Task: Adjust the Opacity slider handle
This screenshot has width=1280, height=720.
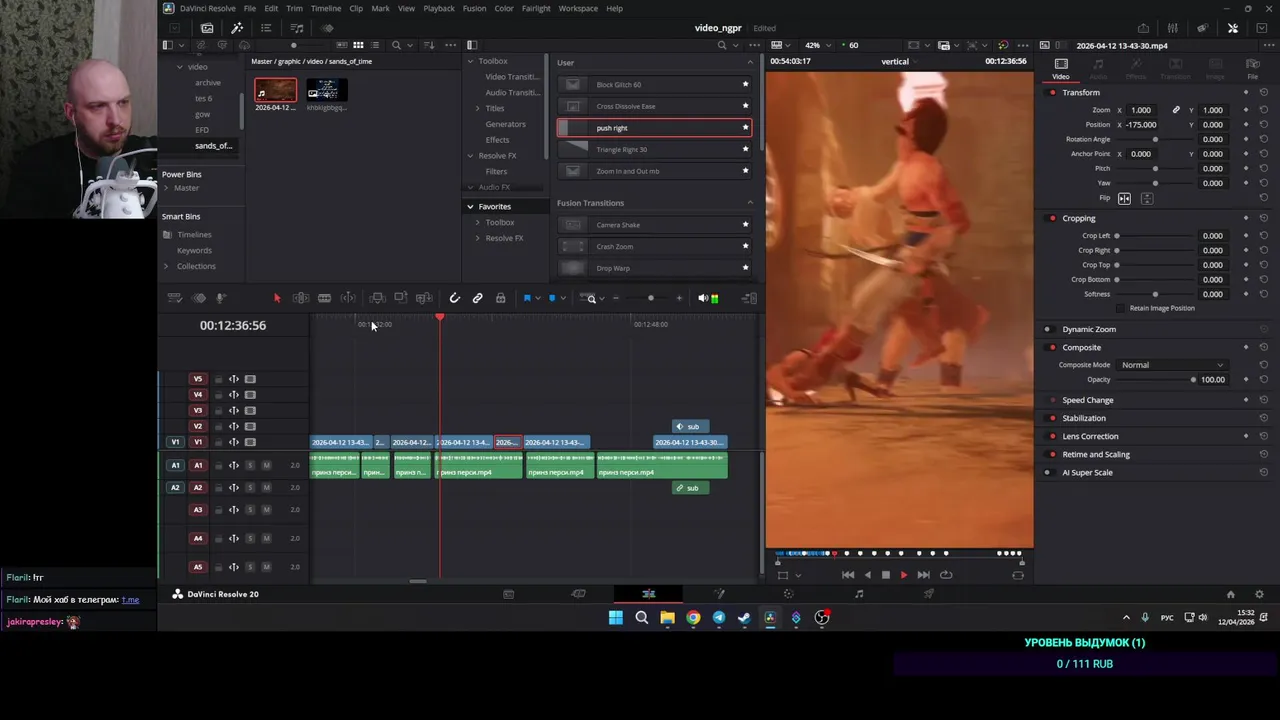Action: 1193,380
